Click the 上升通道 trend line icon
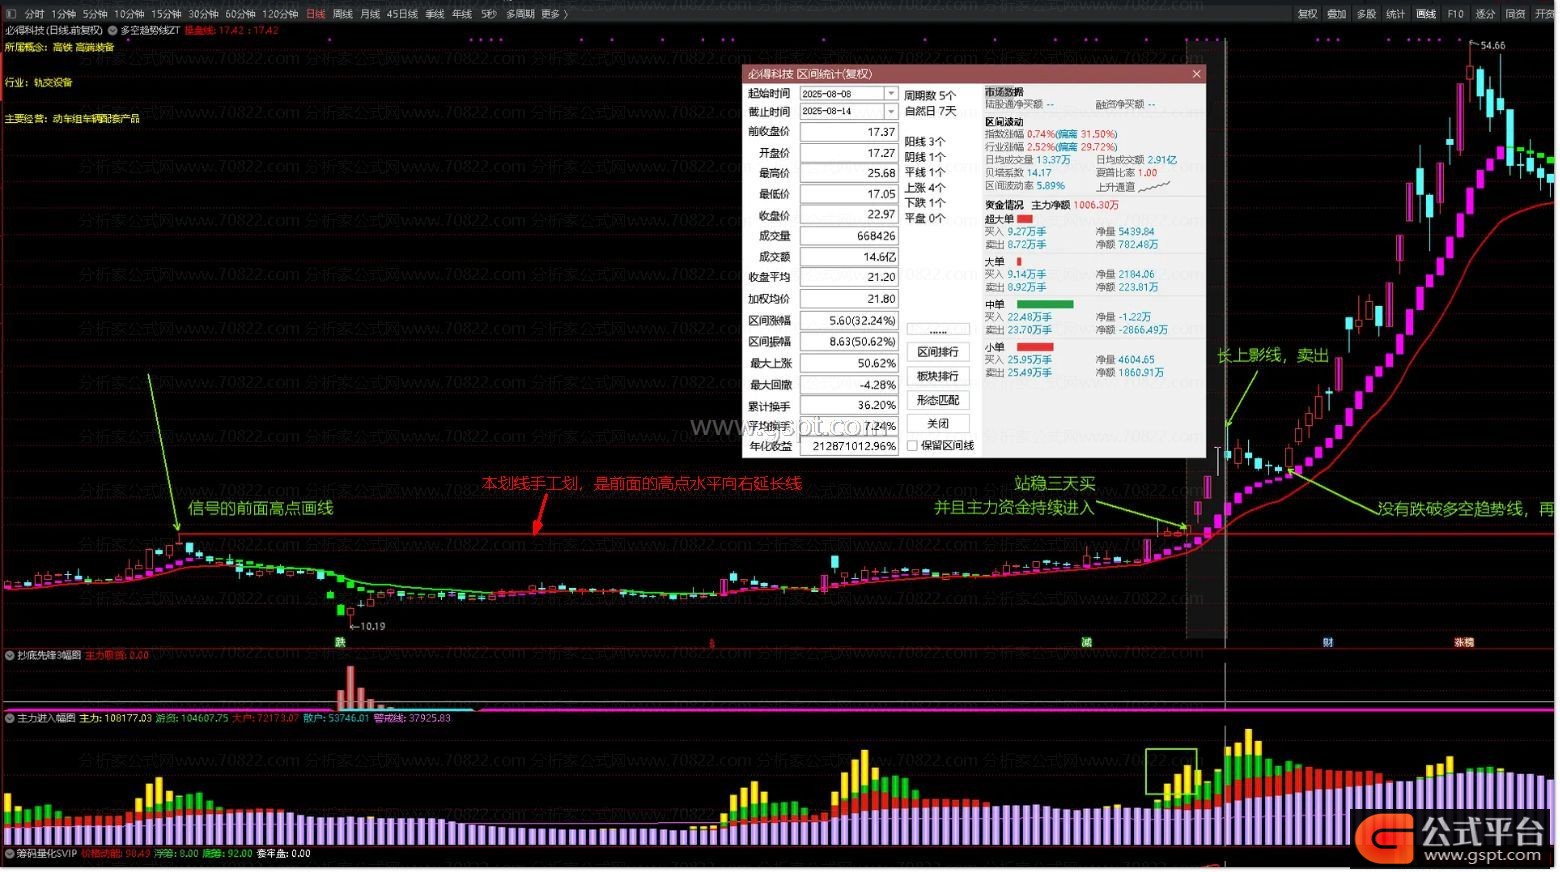This screenshot has width=1560, height=872. 1153,187
